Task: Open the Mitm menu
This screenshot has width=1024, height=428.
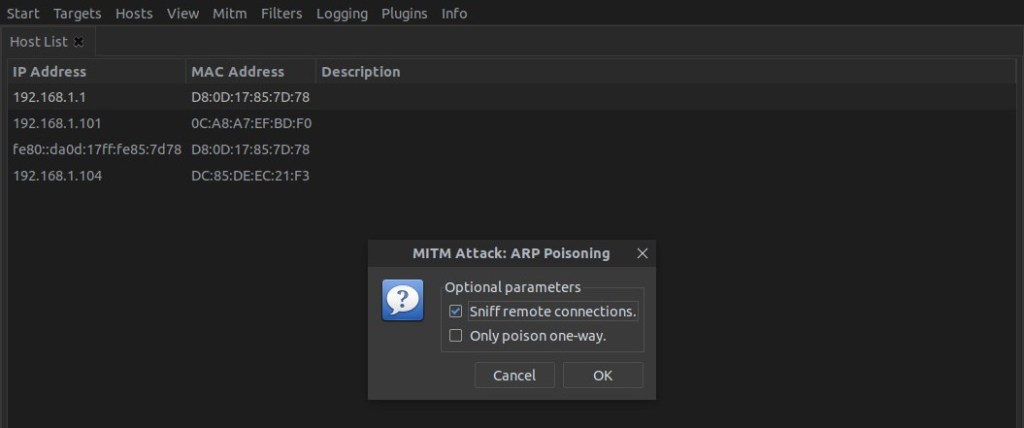Action: click(230, 14)
